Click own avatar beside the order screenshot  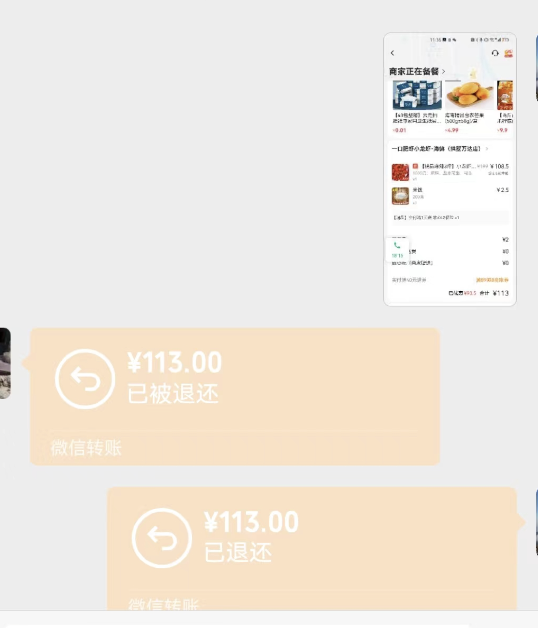(536, 68)
